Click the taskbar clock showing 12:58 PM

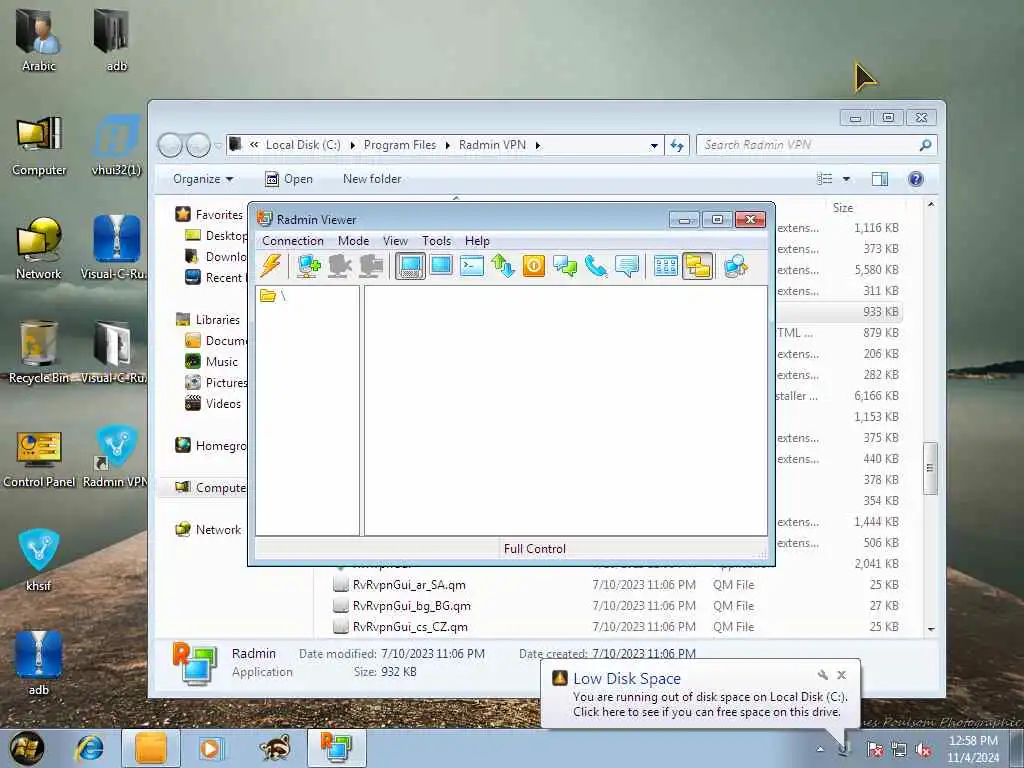coord(973,749)
